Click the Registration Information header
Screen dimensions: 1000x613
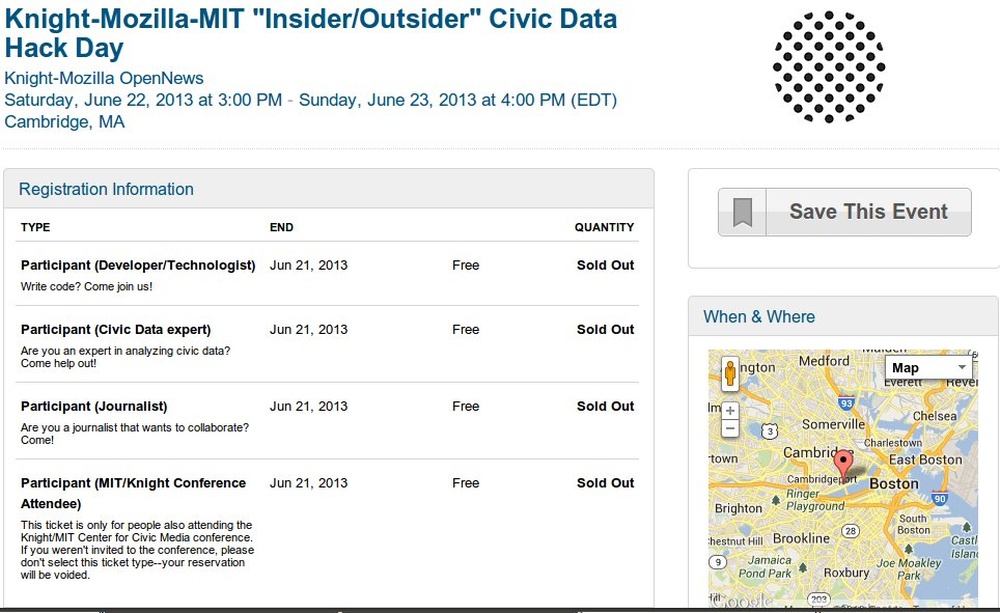pos(106,189)
